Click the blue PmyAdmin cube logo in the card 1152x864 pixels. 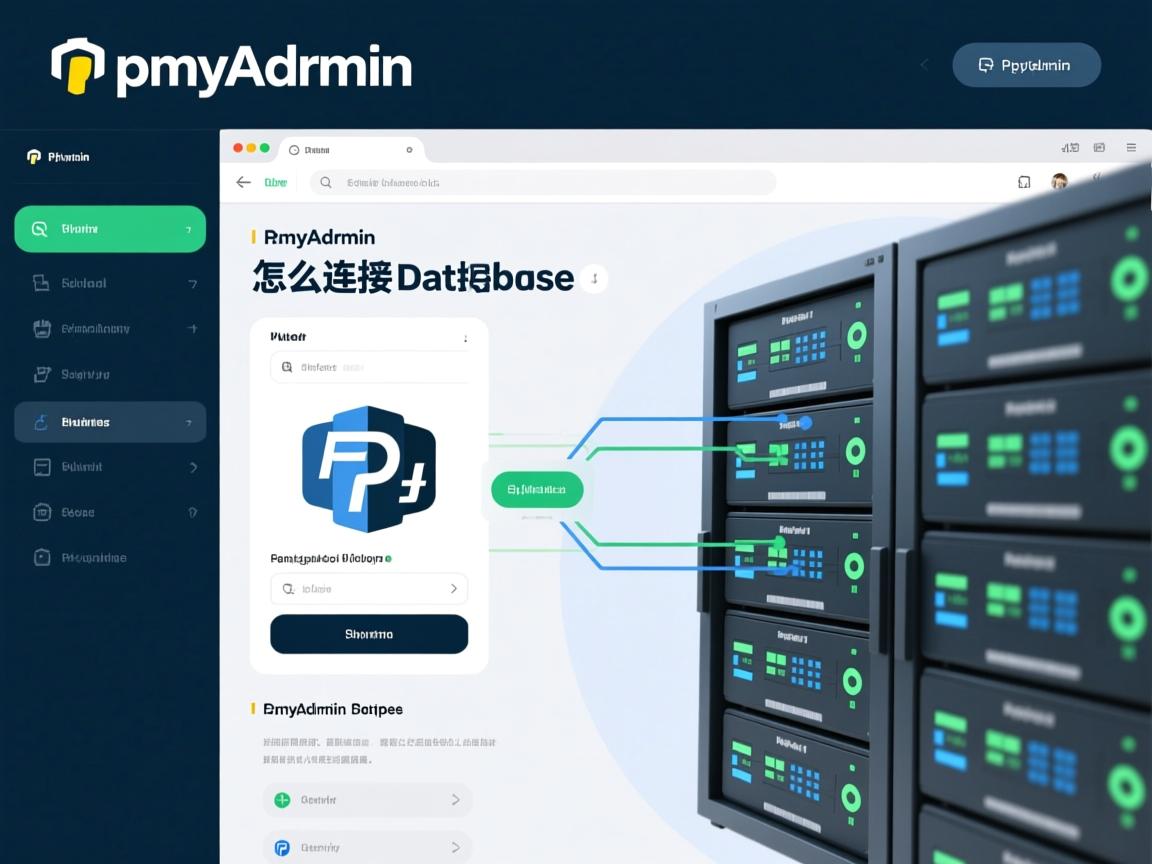pyautogui.click(x=368, y=468)
